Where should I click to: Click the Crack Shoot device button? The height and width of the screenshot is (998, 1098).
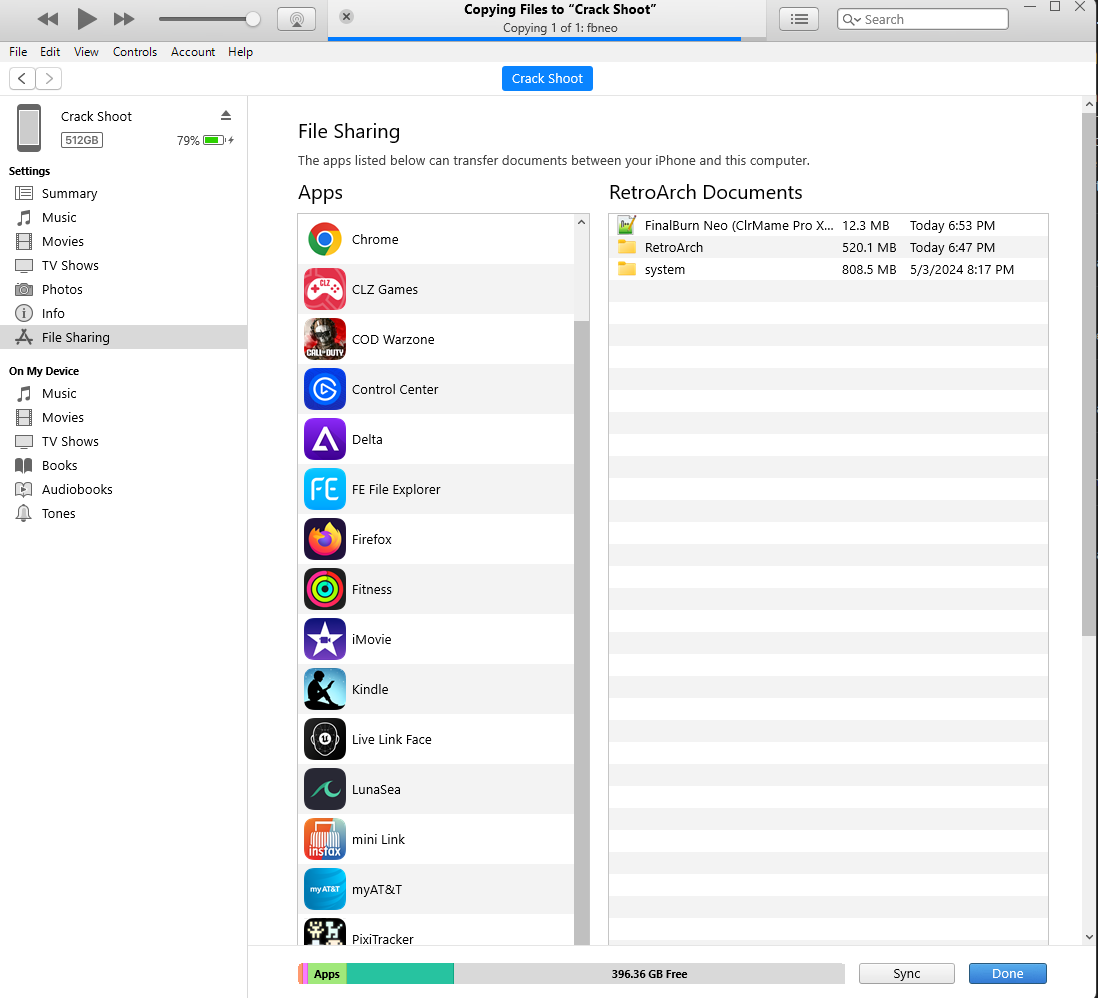pos(547,78)
